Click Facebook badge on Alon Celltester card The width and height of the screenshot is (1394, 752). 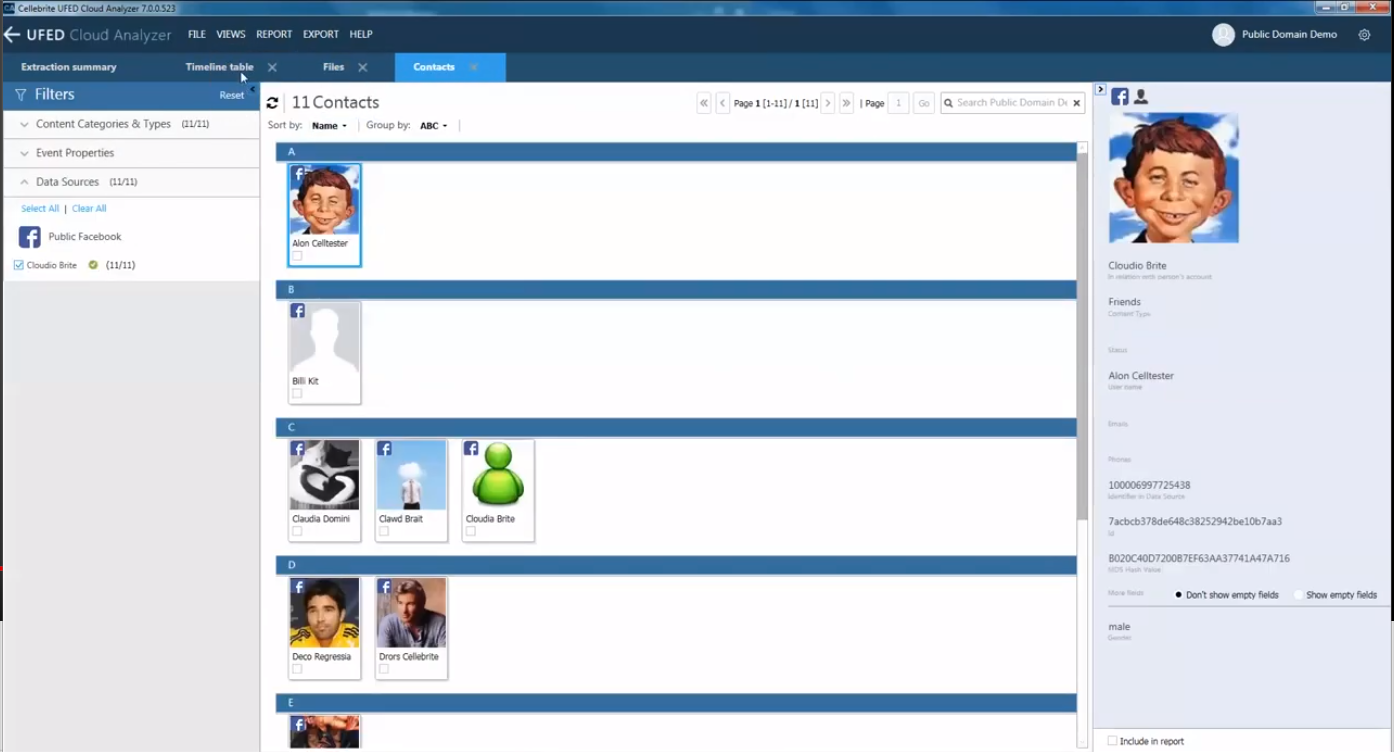click(298, 173)
